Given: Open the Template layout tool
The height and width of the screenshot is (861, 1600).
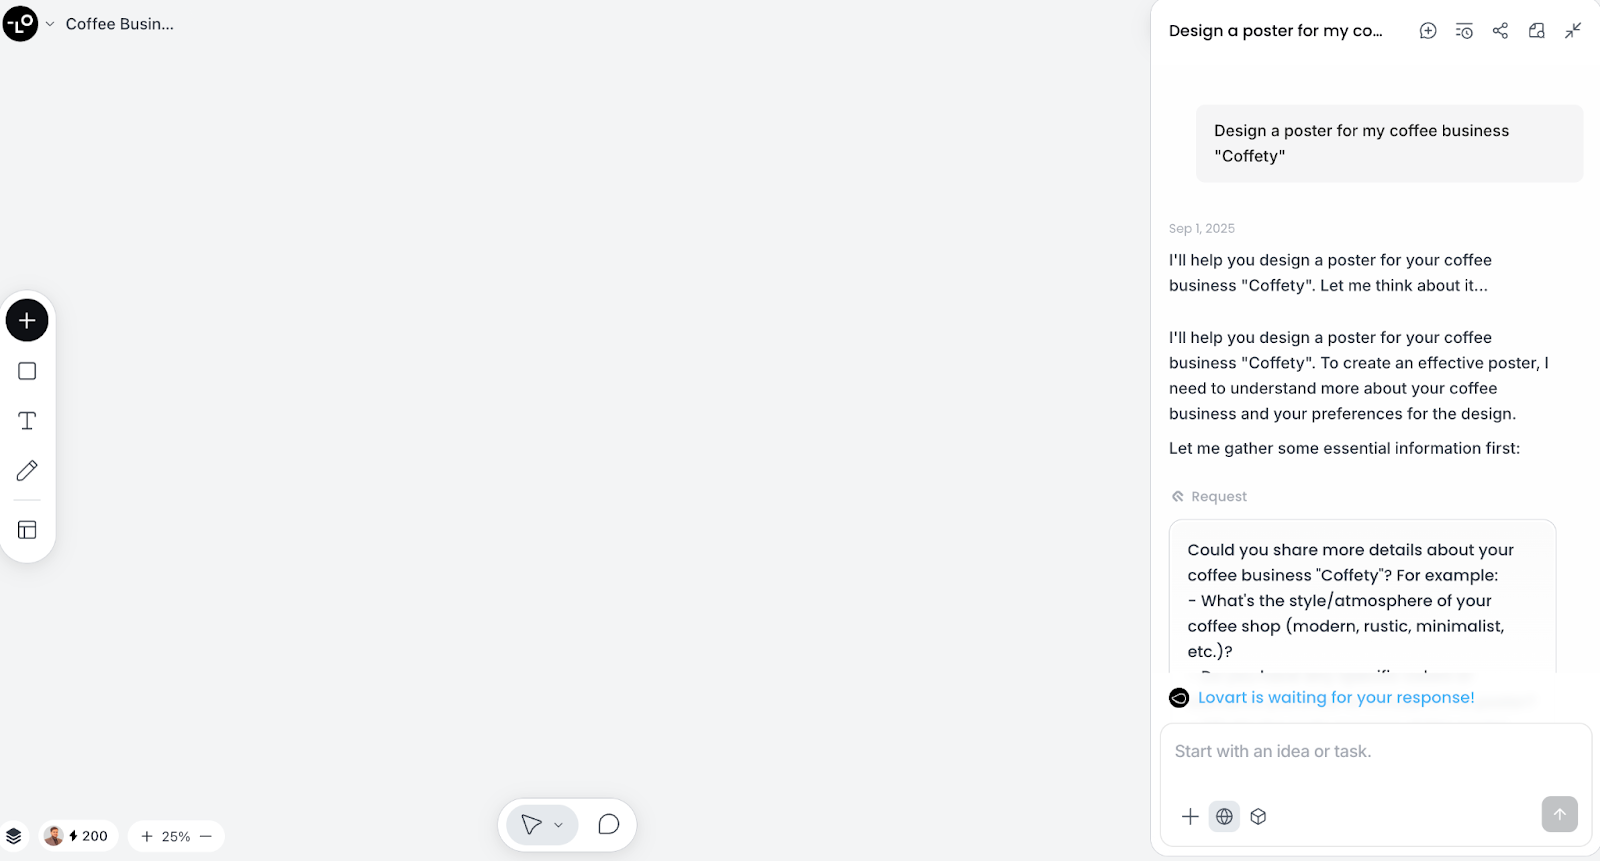Looking at the screenshot, I should 26,529.
